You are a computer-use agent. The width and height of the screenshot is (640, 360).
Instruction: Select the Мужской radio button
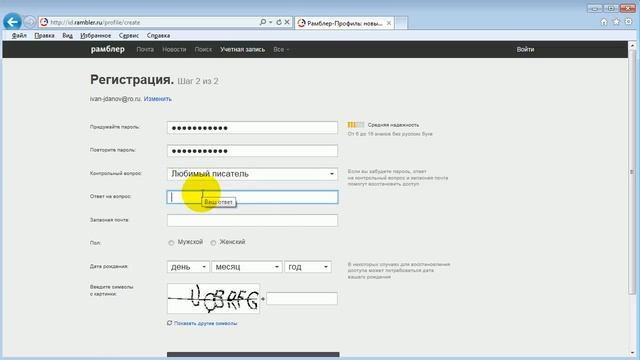tap(171, 242)
